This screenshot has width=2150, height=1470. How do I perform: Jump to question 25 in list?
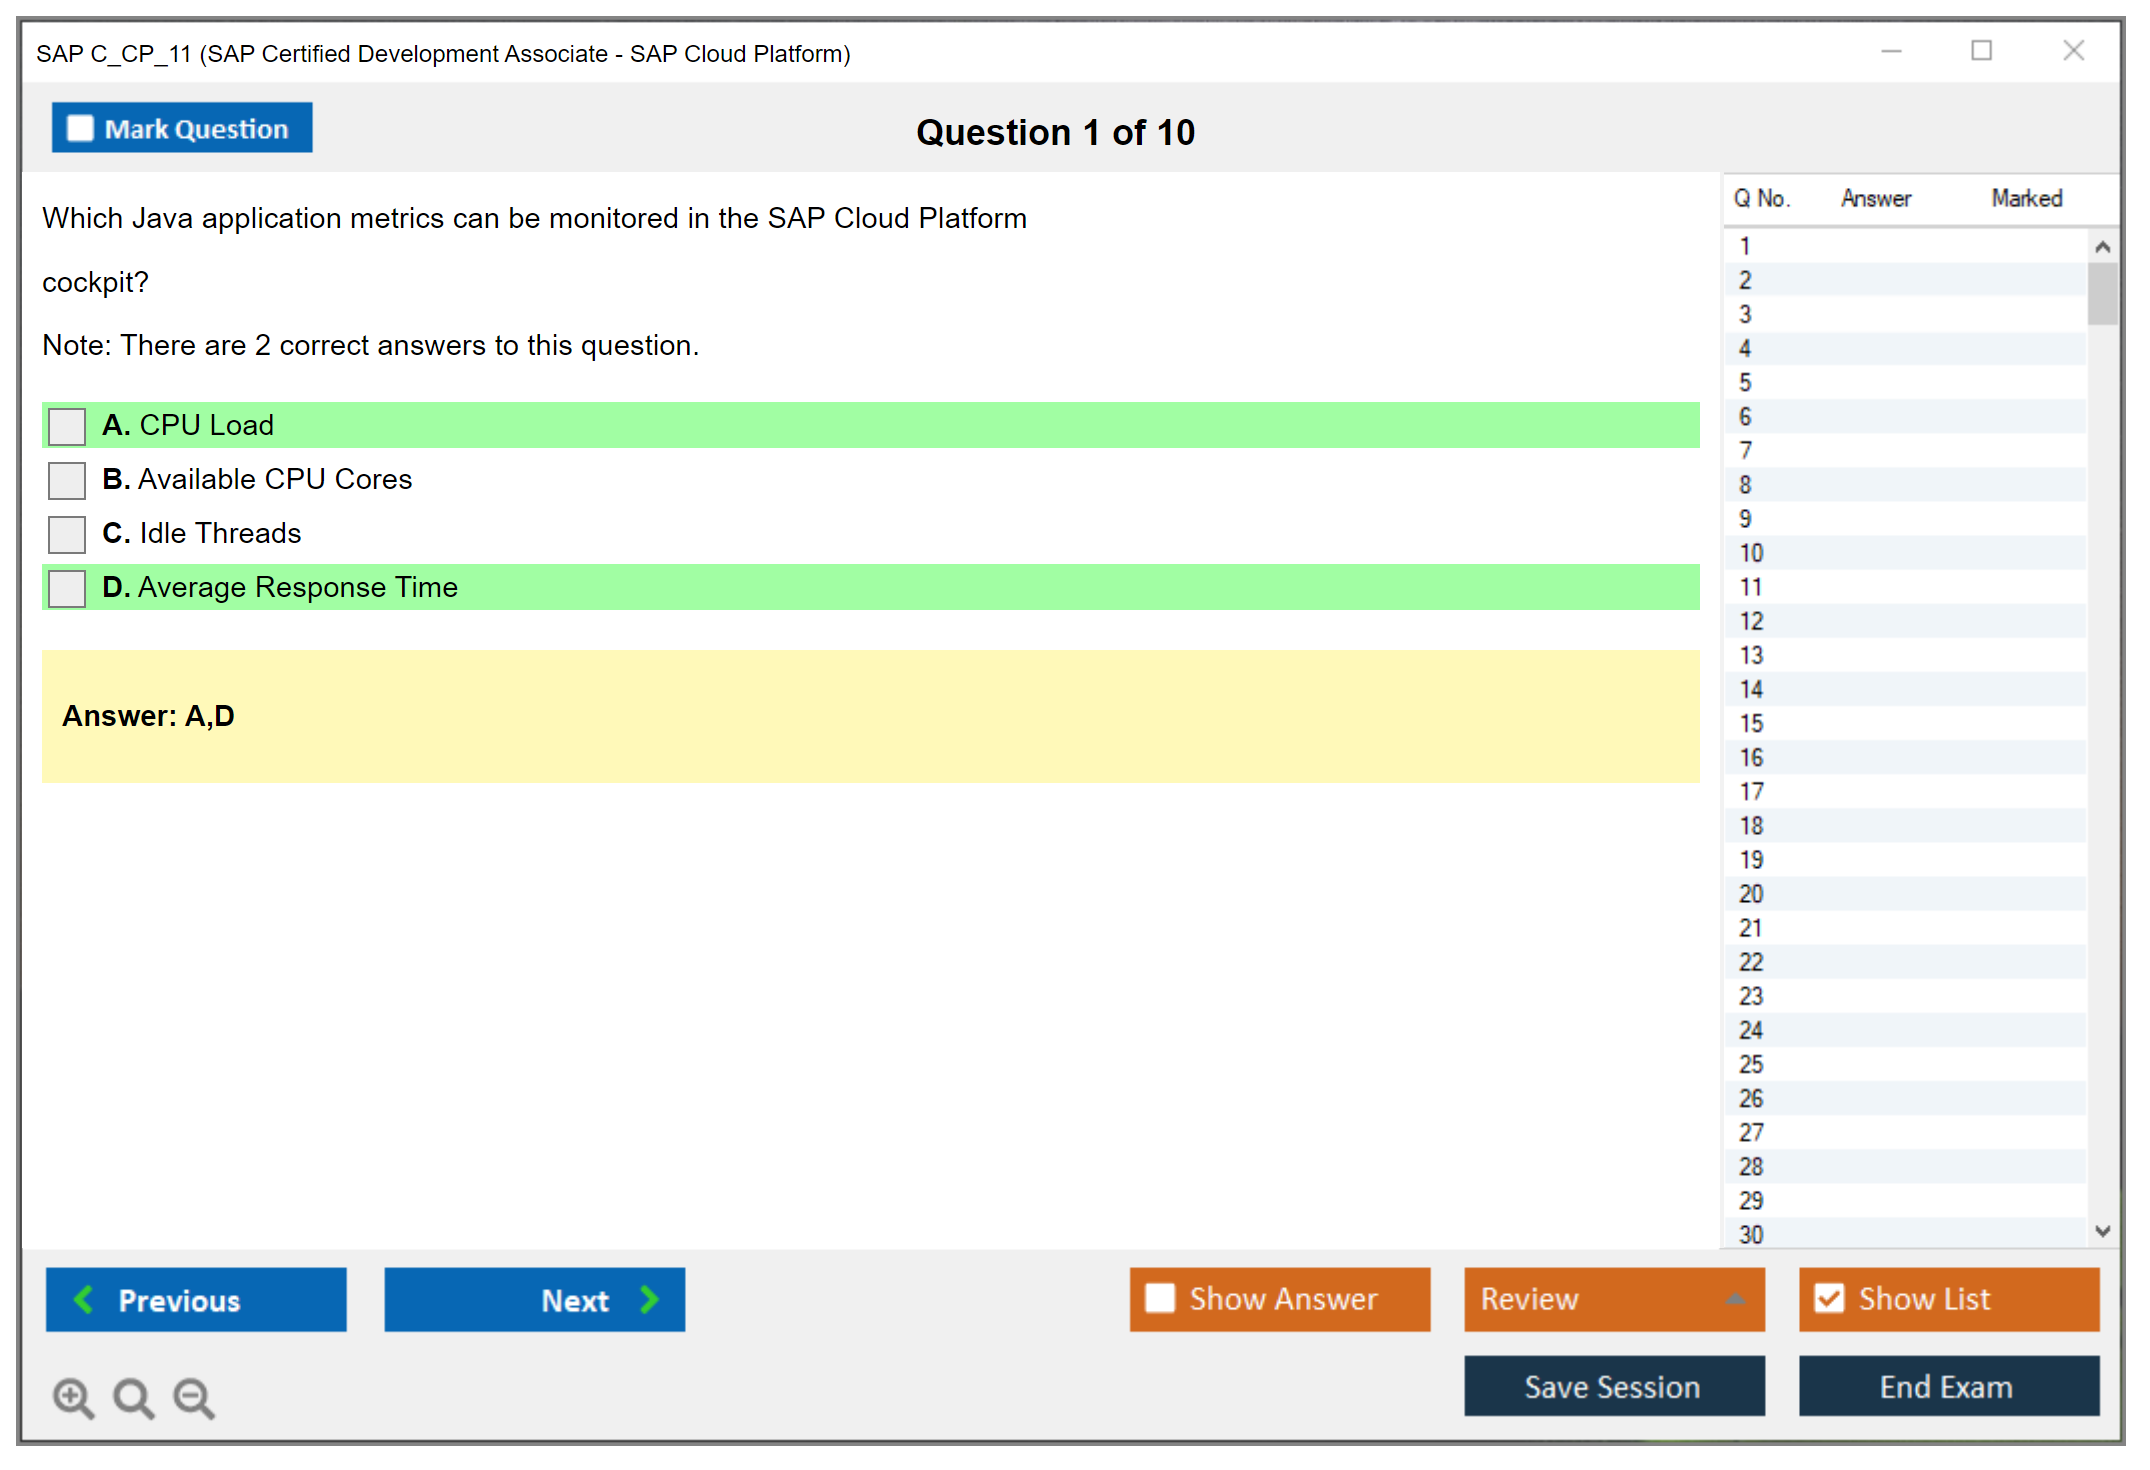[x=1751, y=1064]
